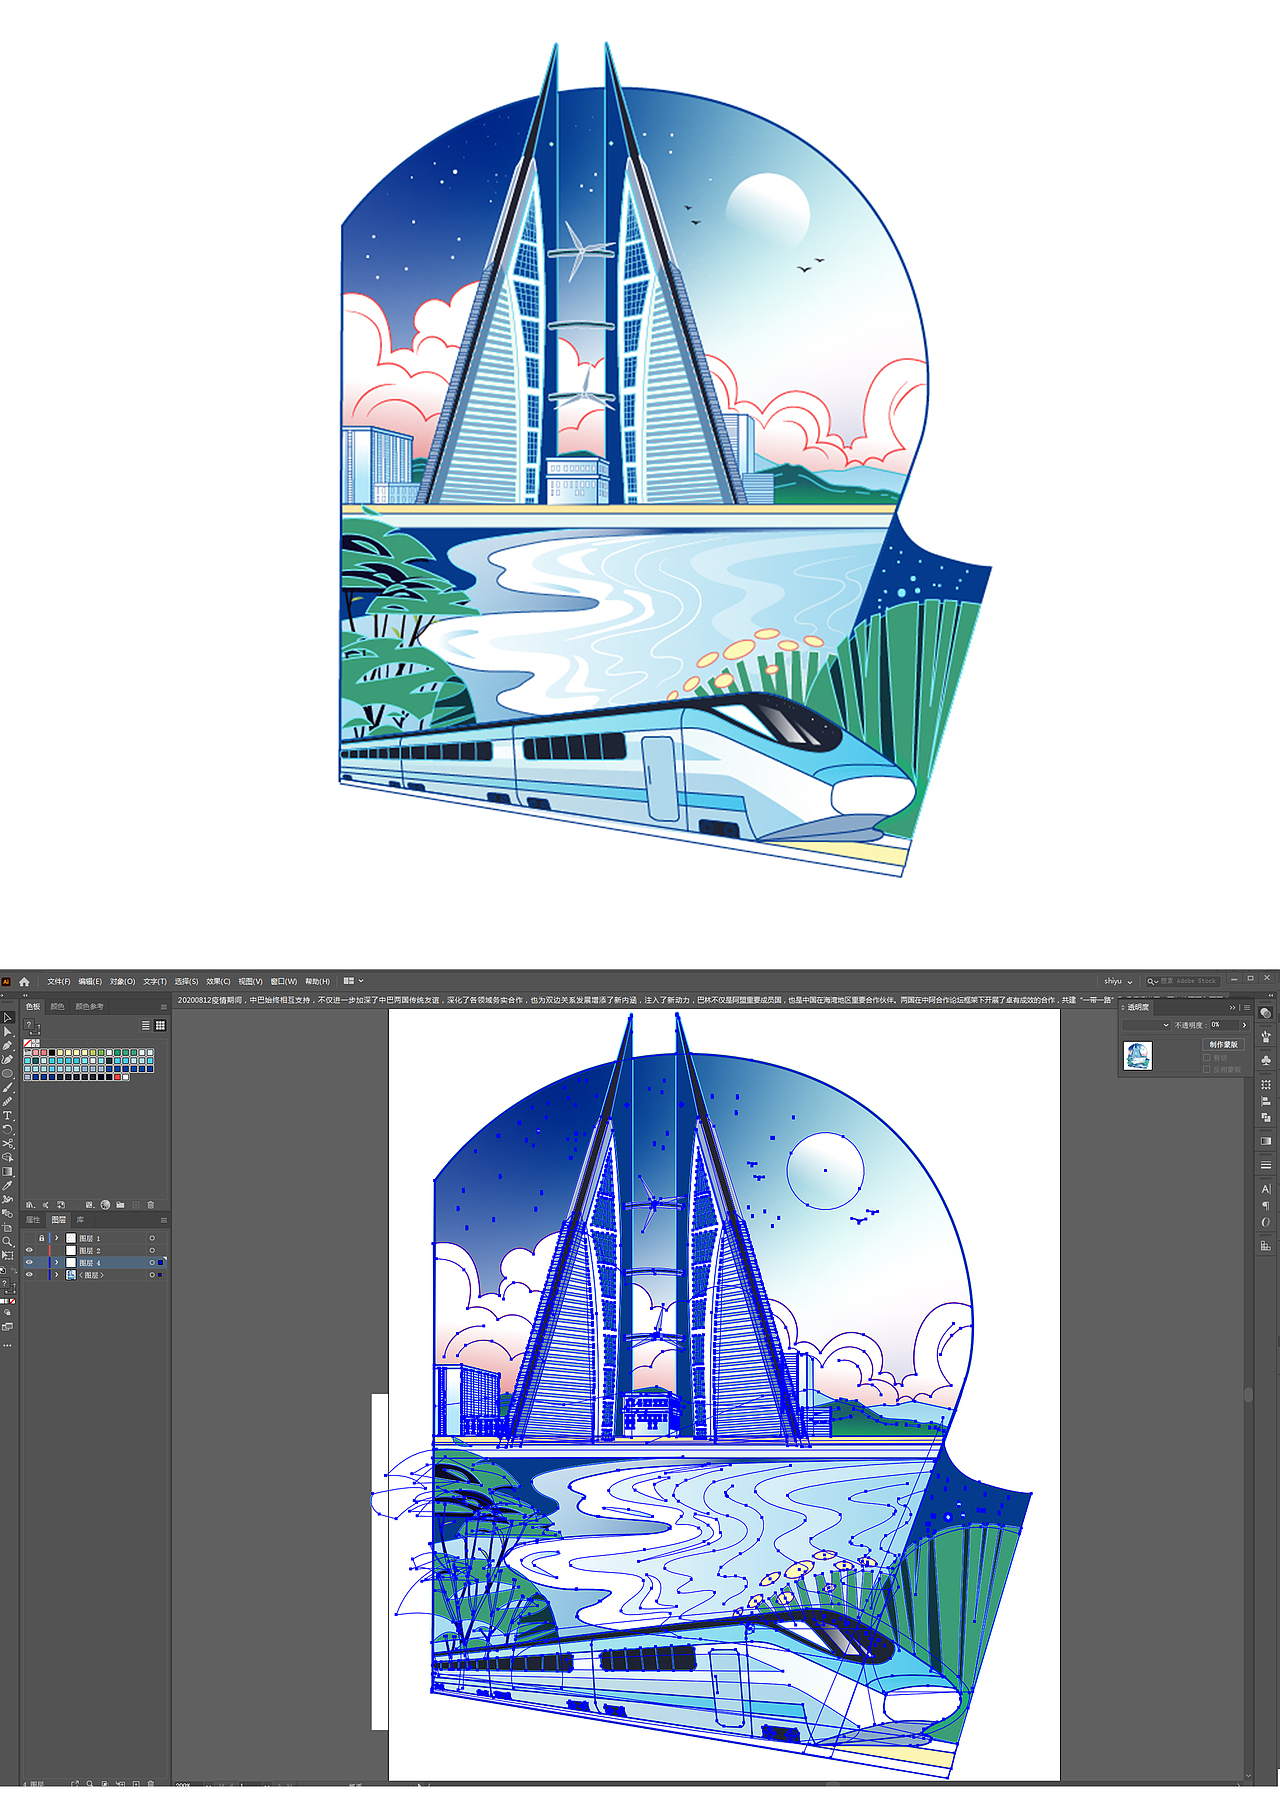The image size is (1280, 1811).
Task: Switch swatches panel to thumbnail grid view
Action: 160,1025
